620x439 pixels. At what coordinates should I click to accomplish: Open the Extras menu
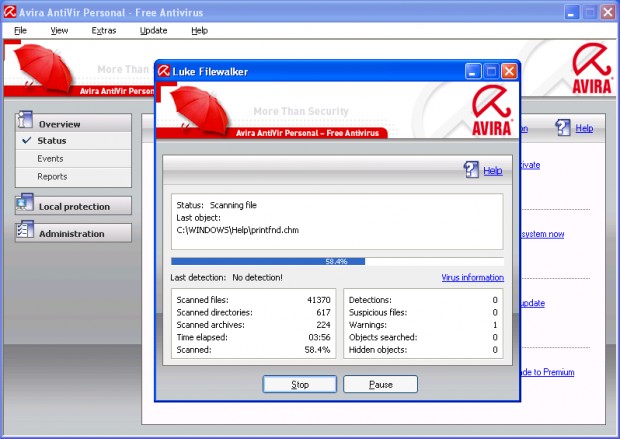point(104,30)
